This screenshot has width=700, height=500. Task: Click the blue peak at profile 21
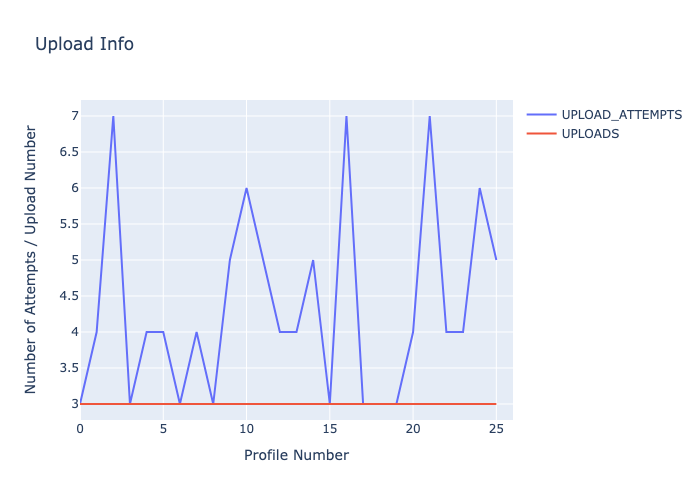429,116
